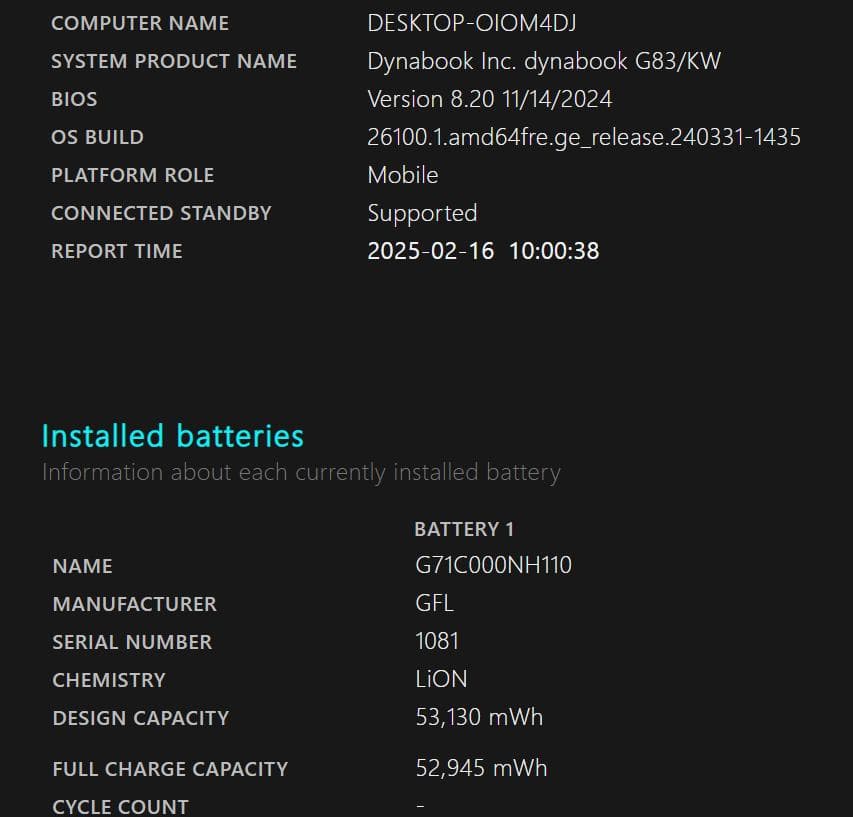Click the Installed batteries section heading

pyautogui.click(x=171, y=436)
